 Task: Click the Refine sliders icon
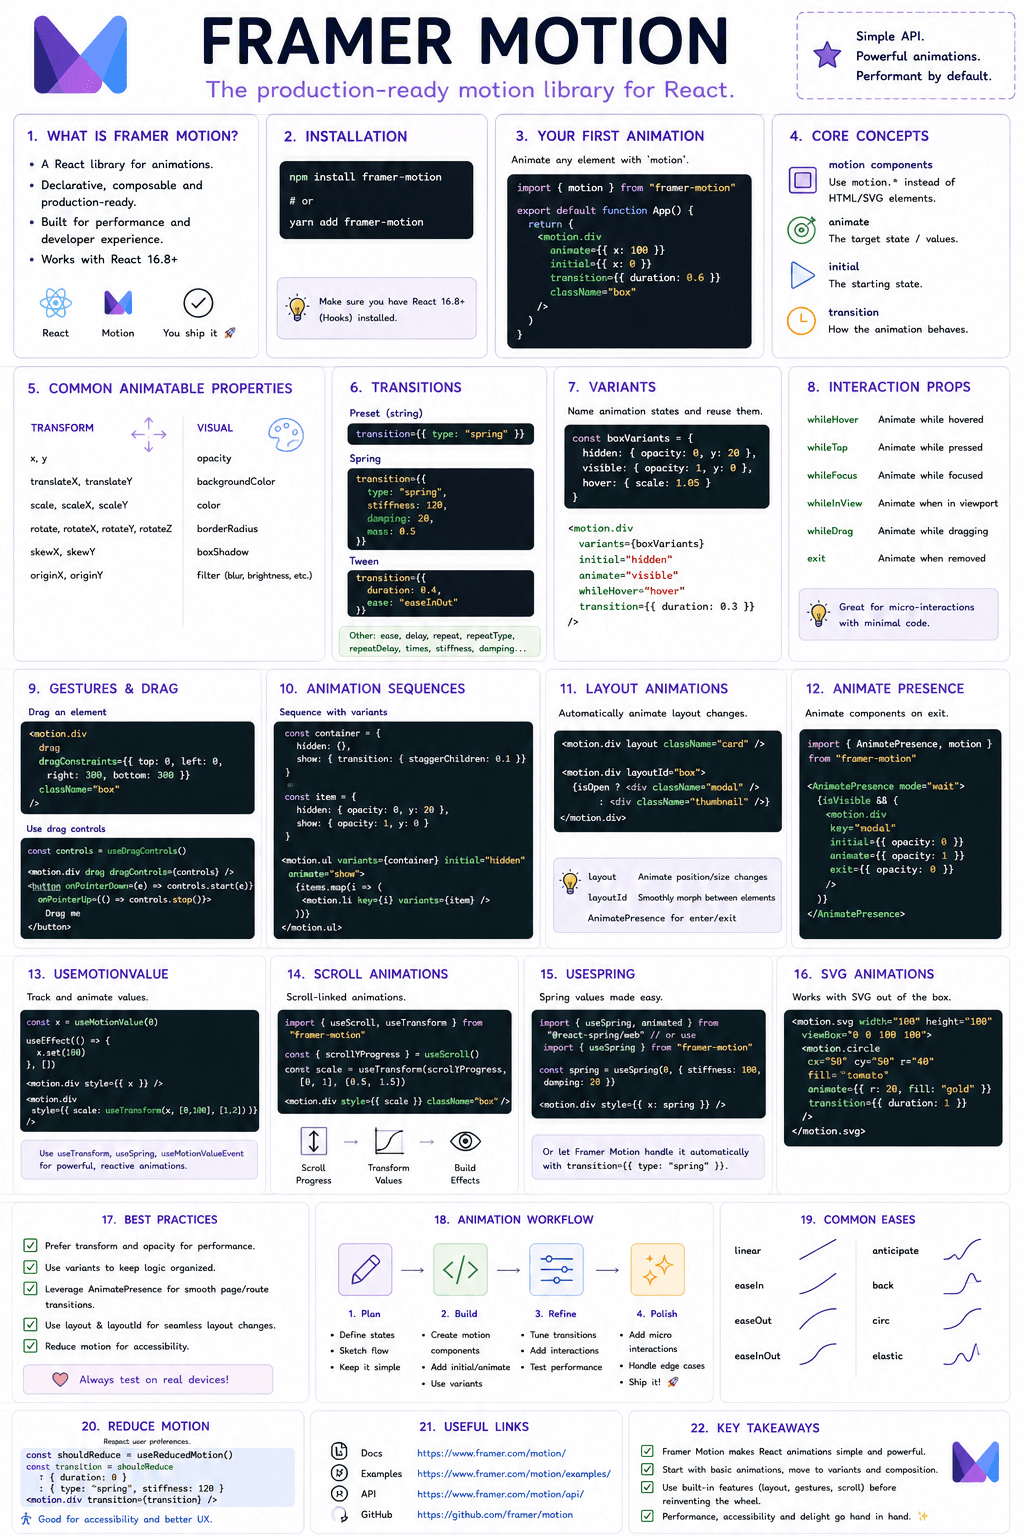556,1270
